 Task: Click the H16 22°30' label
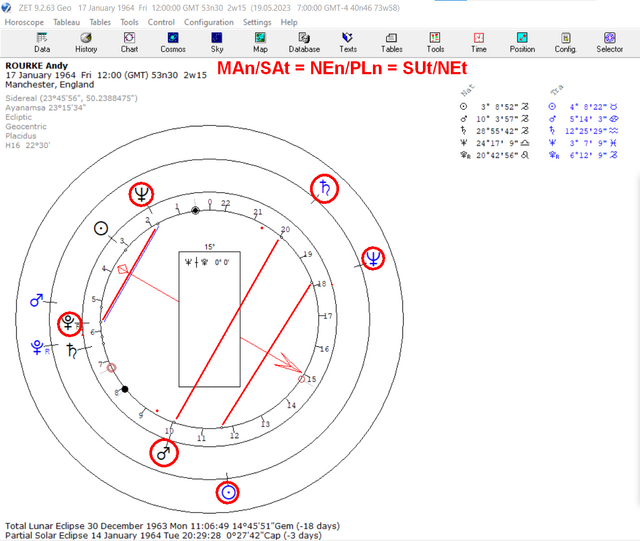27,145
